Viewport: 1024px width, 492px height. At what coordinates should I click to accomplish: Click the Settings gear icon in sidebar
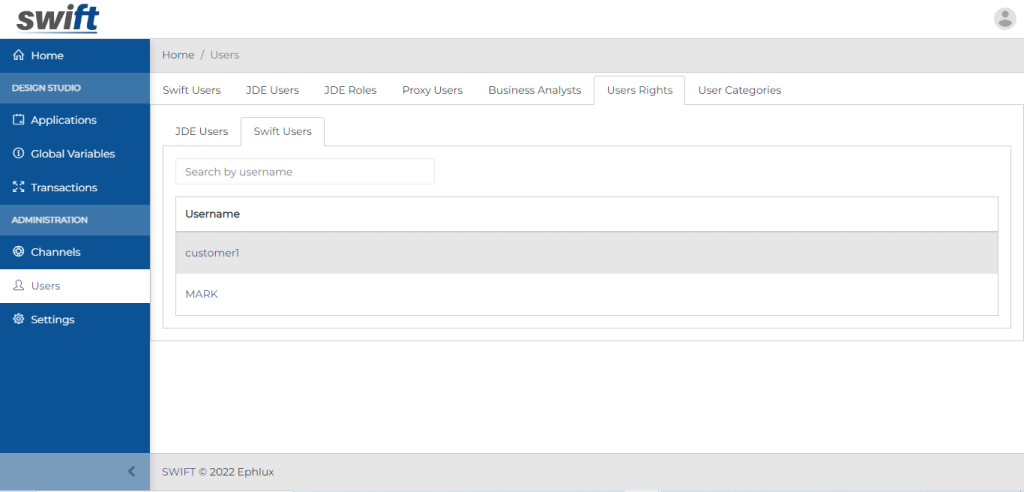(x=18, y=320)
